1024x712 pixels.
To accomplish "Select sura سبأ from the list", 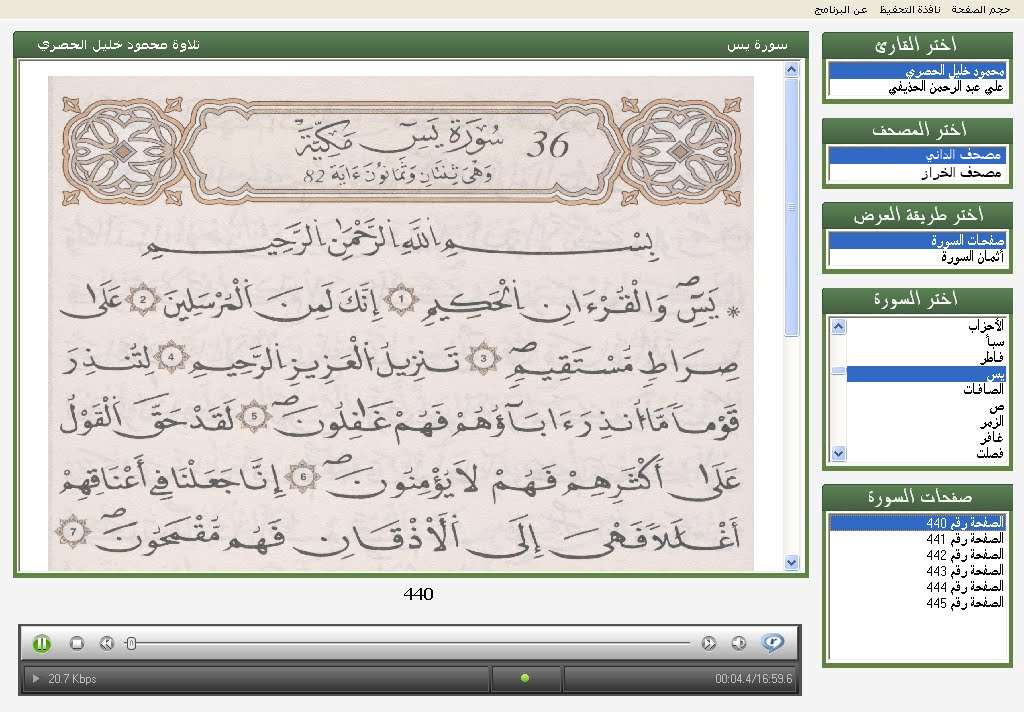I will 925,342.
